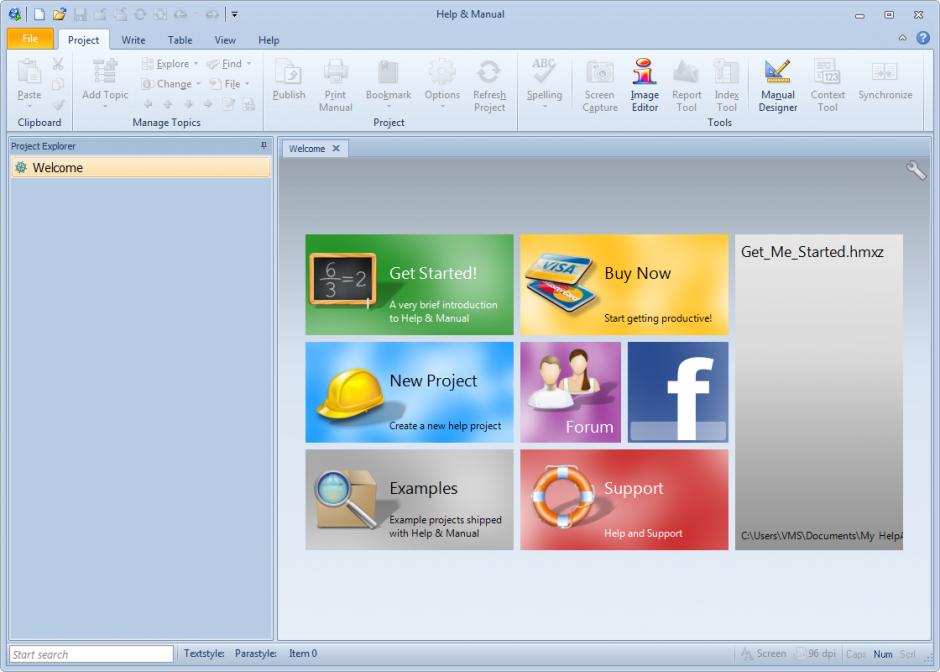The width and height of the screenshot is (940, 672).
Task: Click the Spelling ABC check icon
Action: point(544,71)
